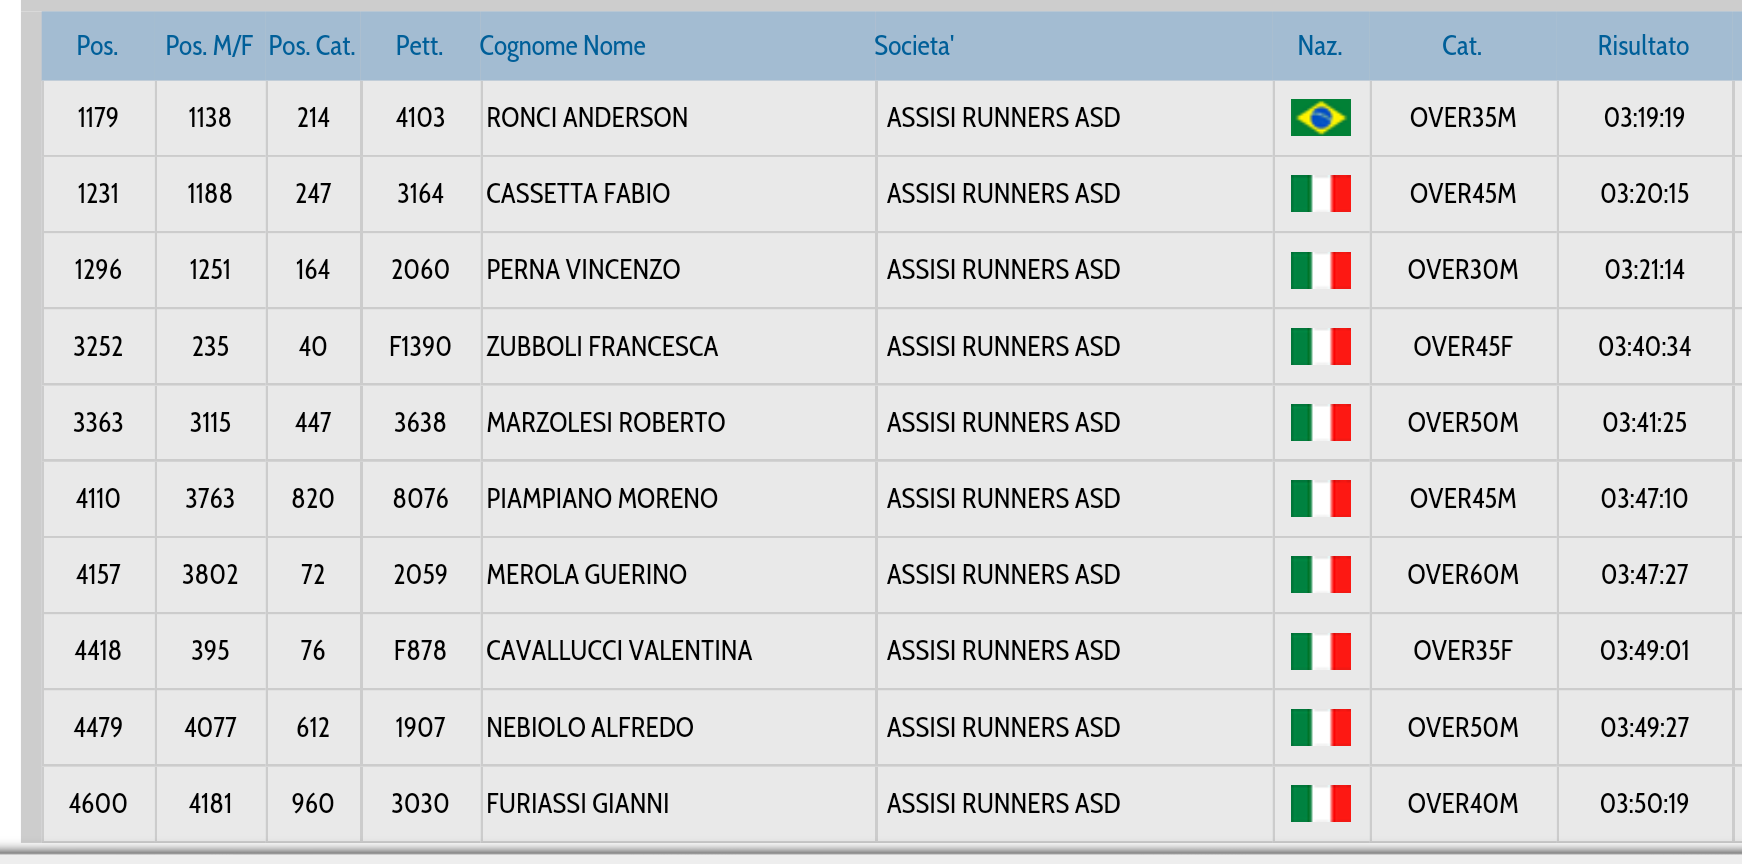Select the runner name NEBIOLO ALFREDO
1742x864 pixels.
(x=590, y=728)
